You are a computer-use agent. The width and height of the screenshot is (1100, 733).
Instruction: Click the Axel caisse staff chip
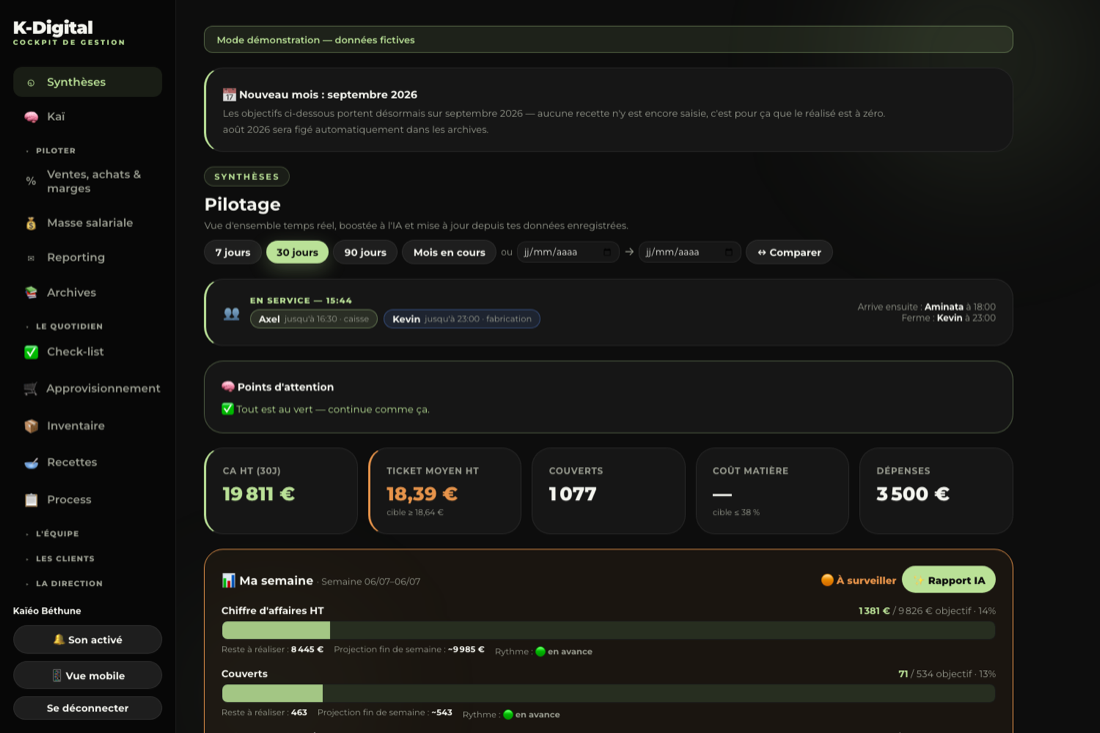pyautogui.click(x=314, y=319)
